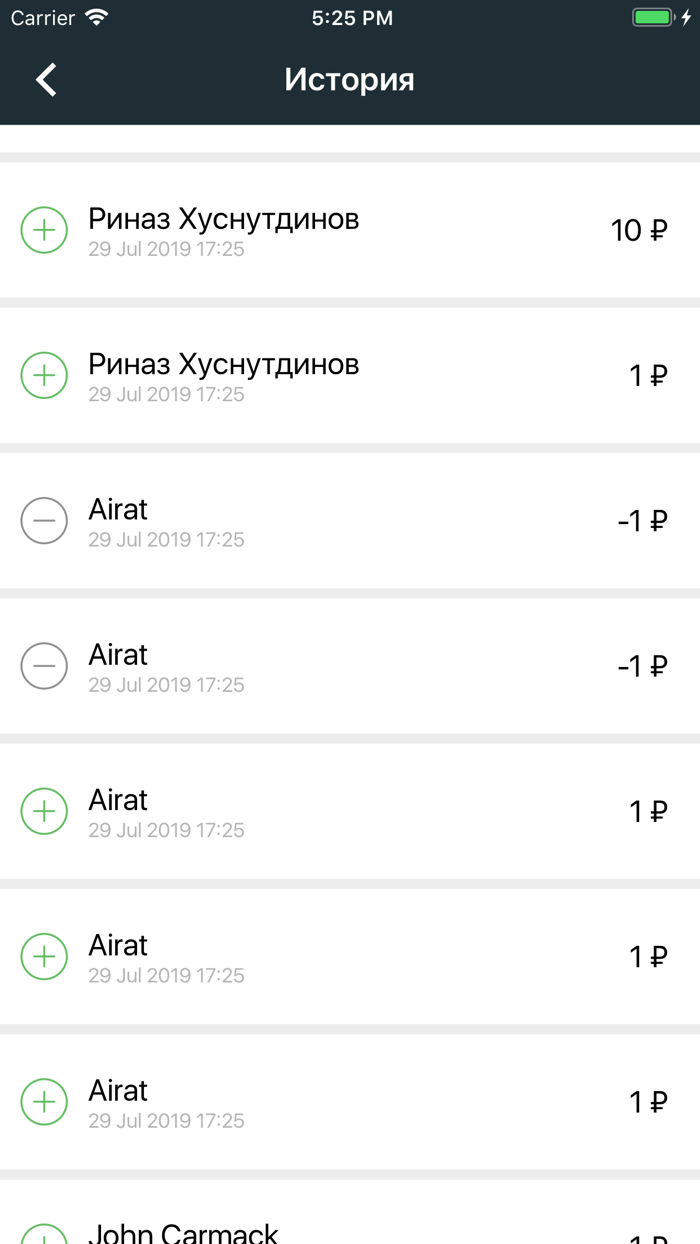Click the plus icon on the third Airat deposit row
Image resolution: width=700 pixels, height=1244 pixels.
coord(44,1101)
